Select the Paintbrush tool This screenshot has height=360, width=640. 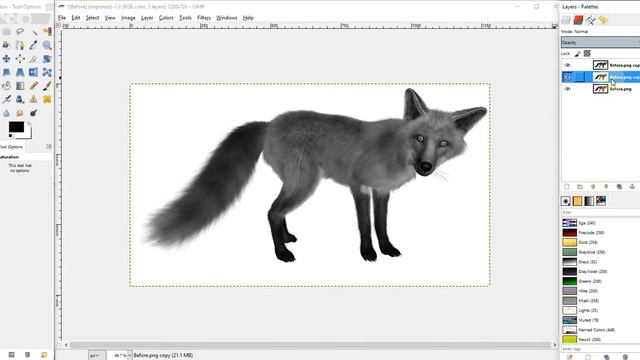pyautogui.click(x=47, y=86)
